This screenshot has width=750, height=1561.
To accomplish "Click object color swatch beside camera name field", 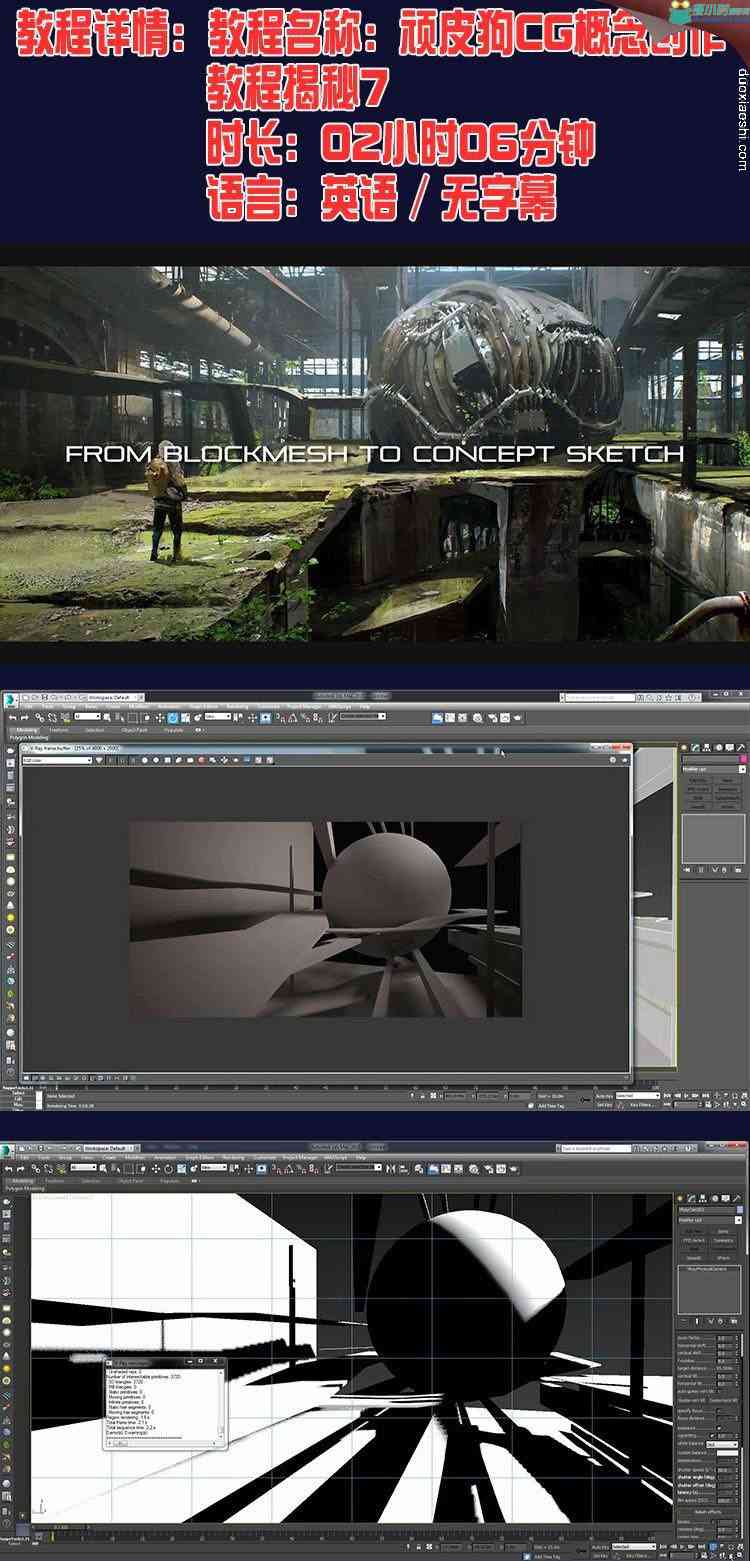I will click(x=740, y=1210).
